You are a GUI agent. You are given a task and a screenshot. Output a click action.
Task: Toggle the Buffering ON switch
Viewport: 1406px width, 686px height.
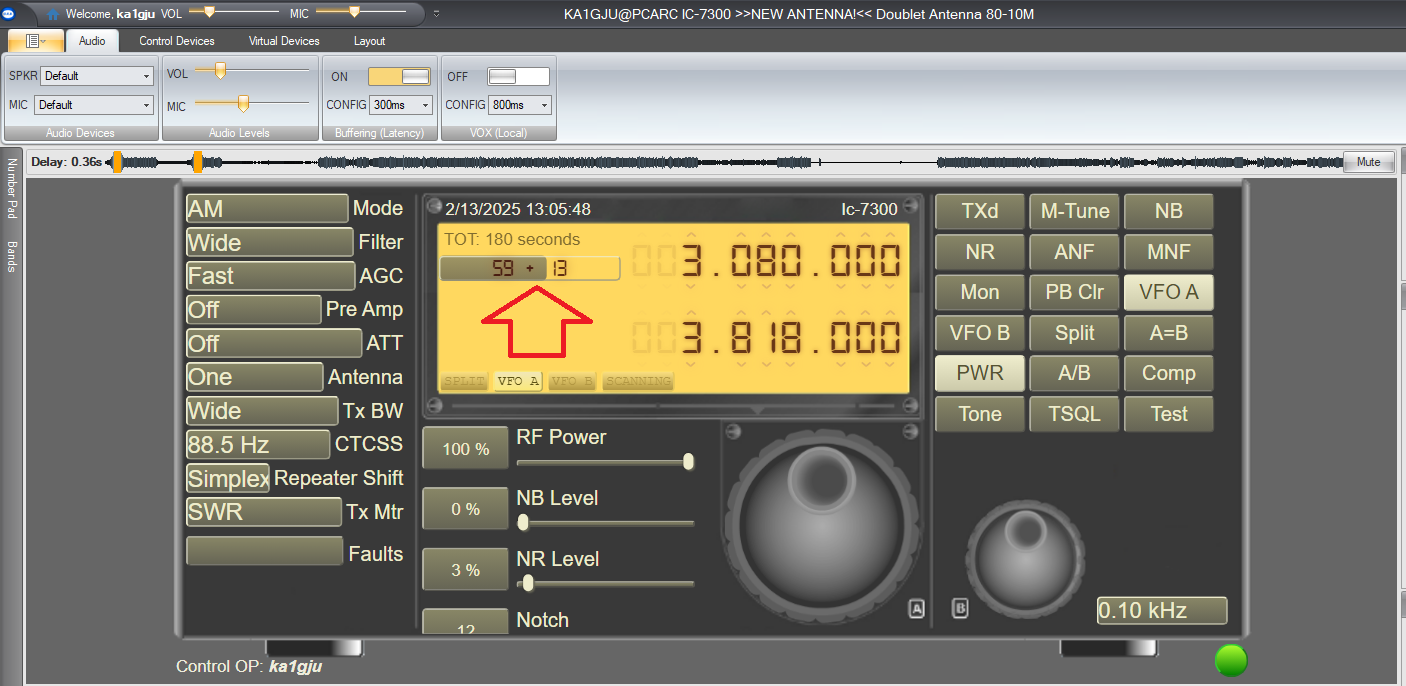[399, 75]
